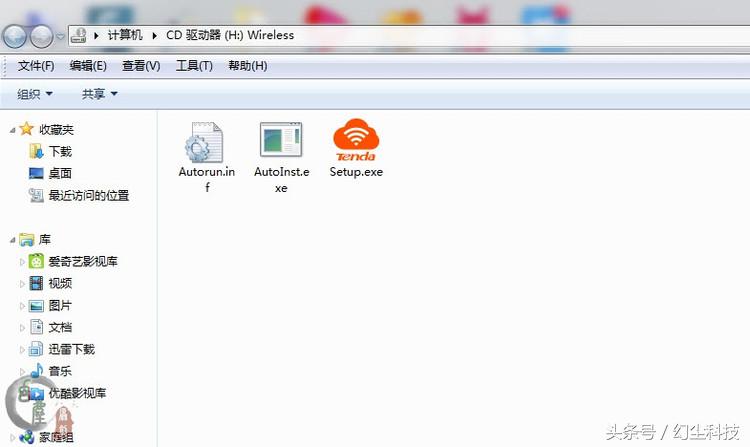Click the forward navigation arrow button
Screen dimensions: 750x447
point(41,36)
